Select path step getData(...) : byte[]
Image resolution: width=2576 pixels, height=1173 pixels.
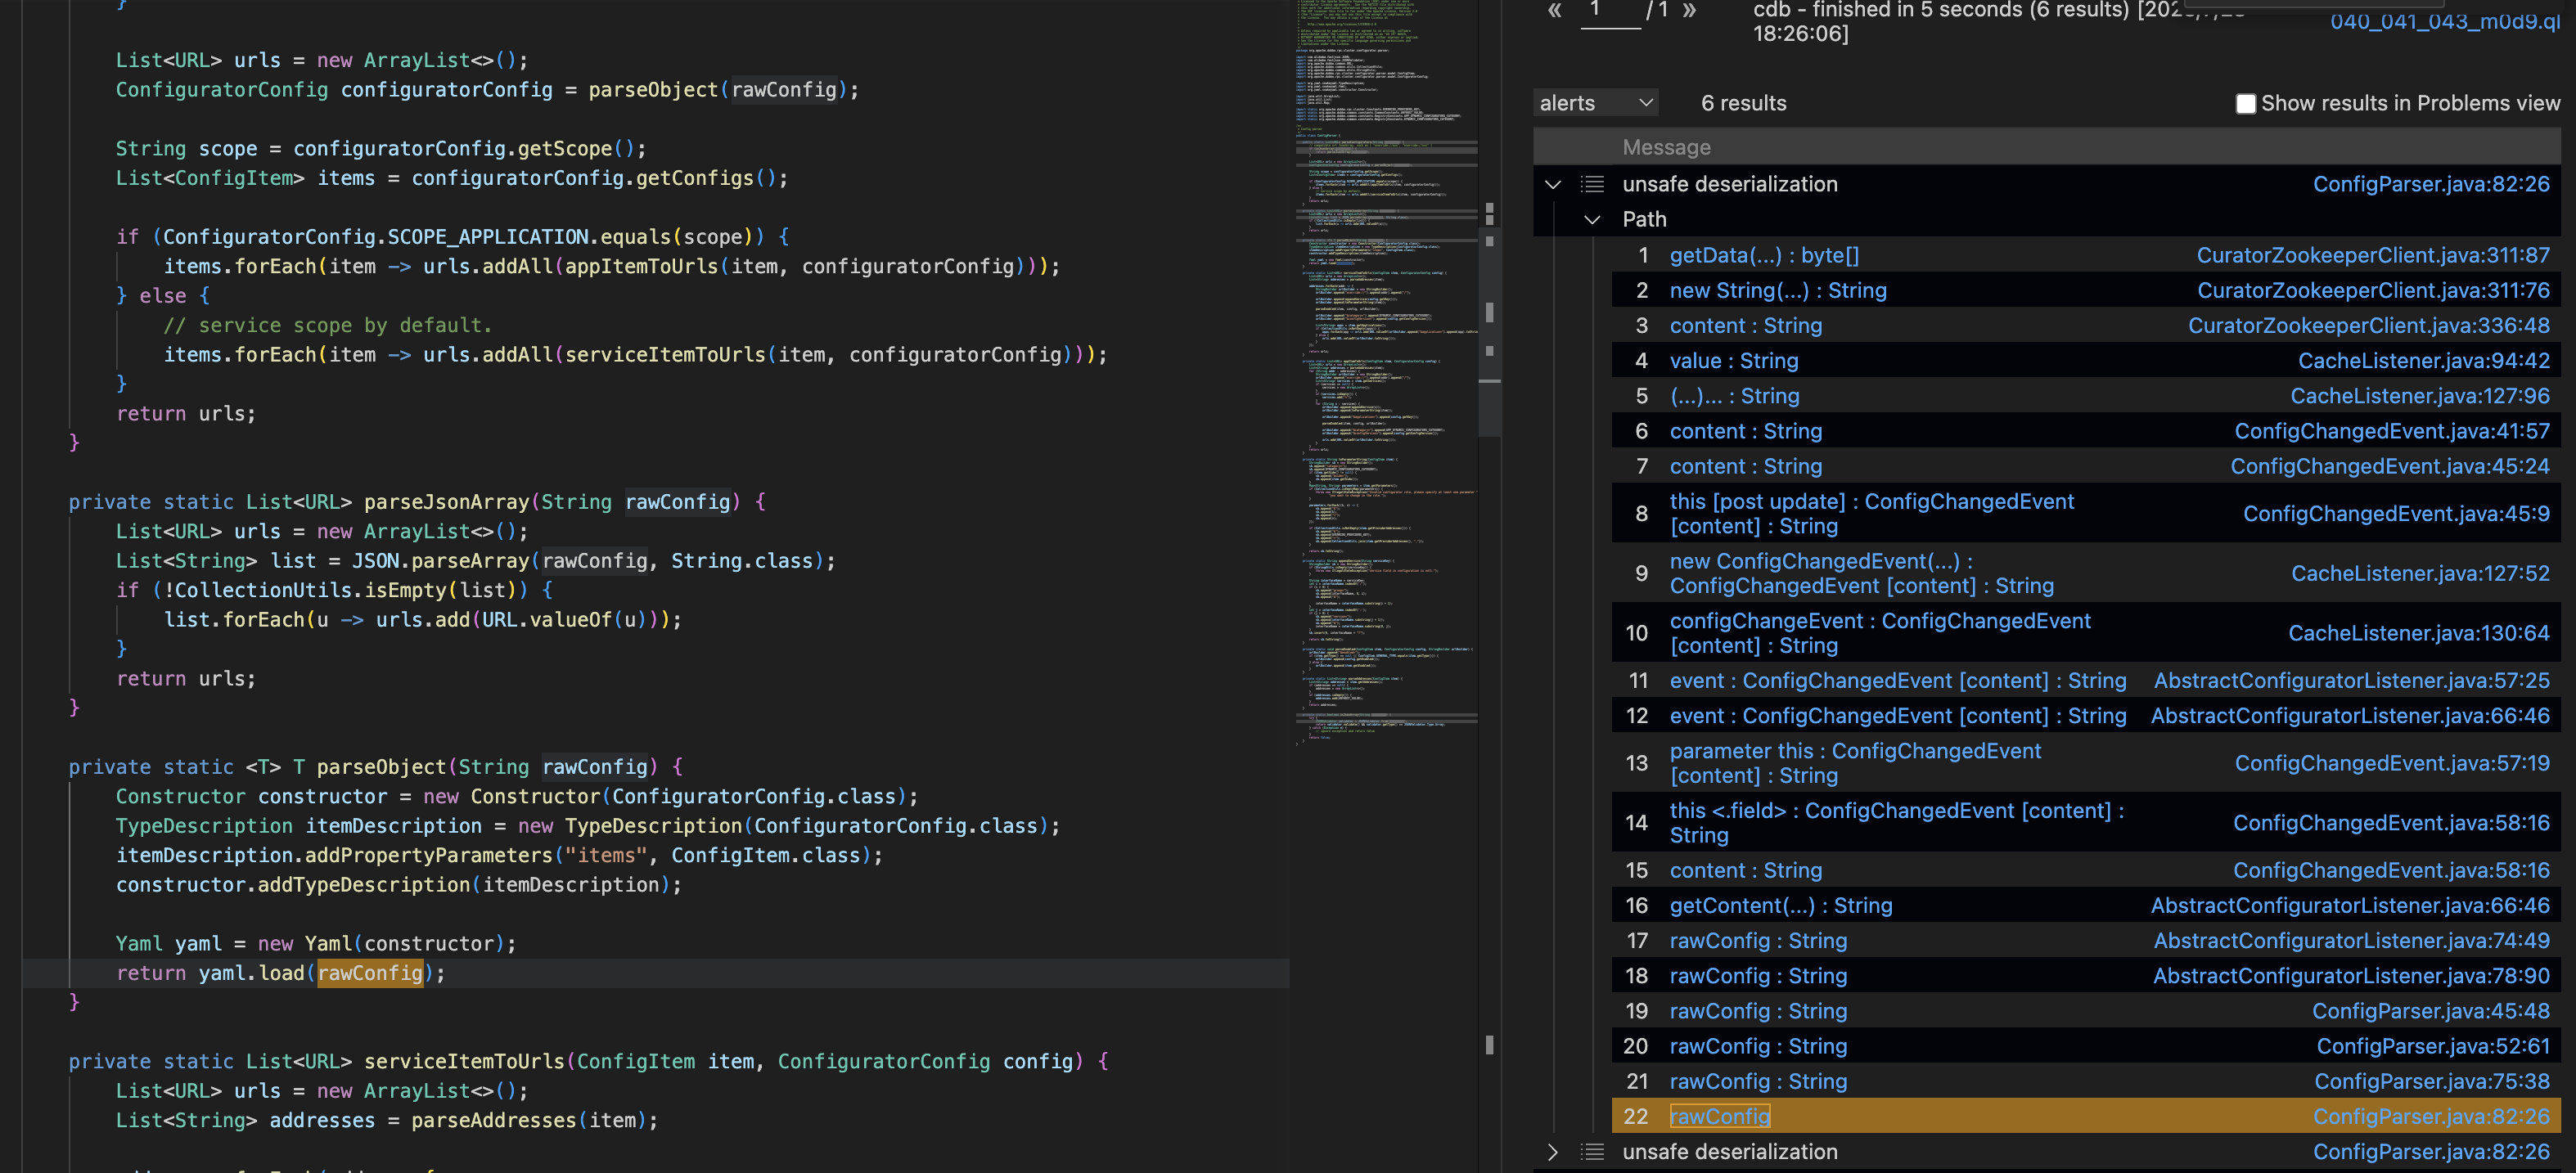click(x=1764, y=256)
